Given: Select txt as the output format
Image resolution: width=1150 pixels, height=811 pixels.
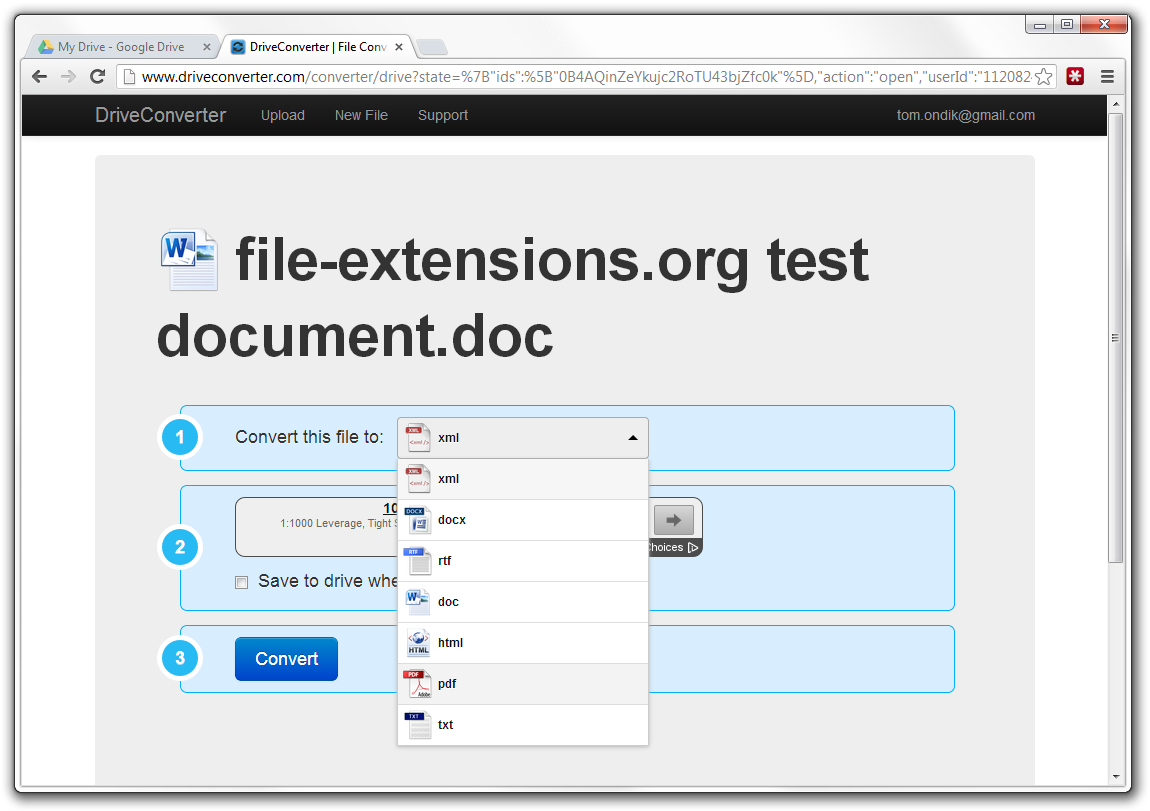Looking at the screenshot, I should [x=523, y=725].
